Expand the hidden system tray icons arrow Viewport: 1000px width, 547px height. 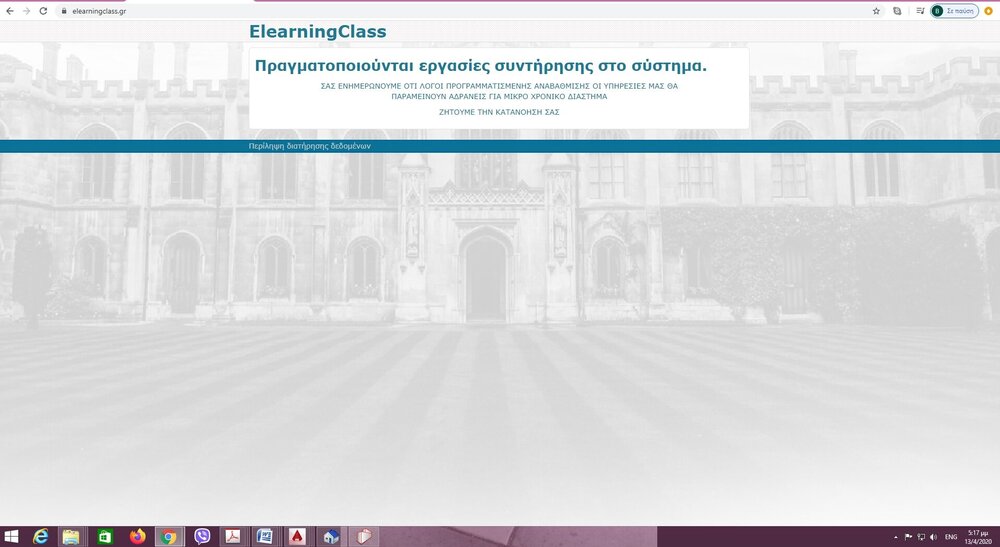pyautogui.click(x=895, y=537)
